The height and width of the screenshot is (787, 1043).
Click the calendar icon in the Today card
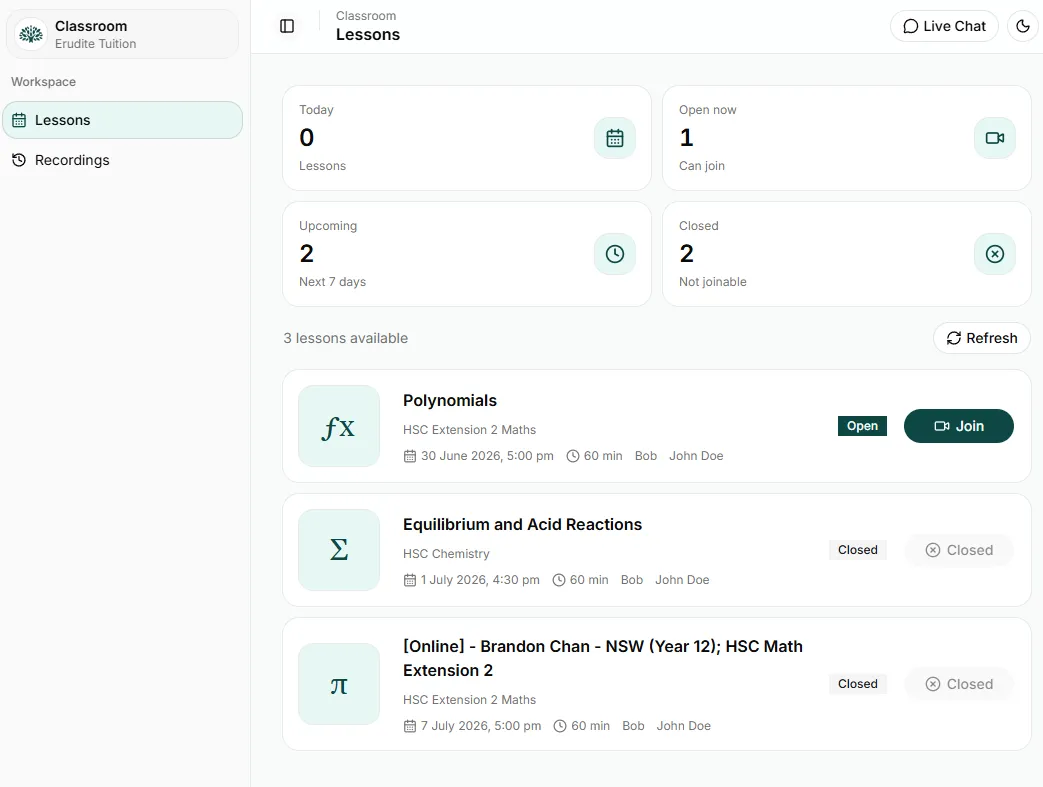click(615, 138)
